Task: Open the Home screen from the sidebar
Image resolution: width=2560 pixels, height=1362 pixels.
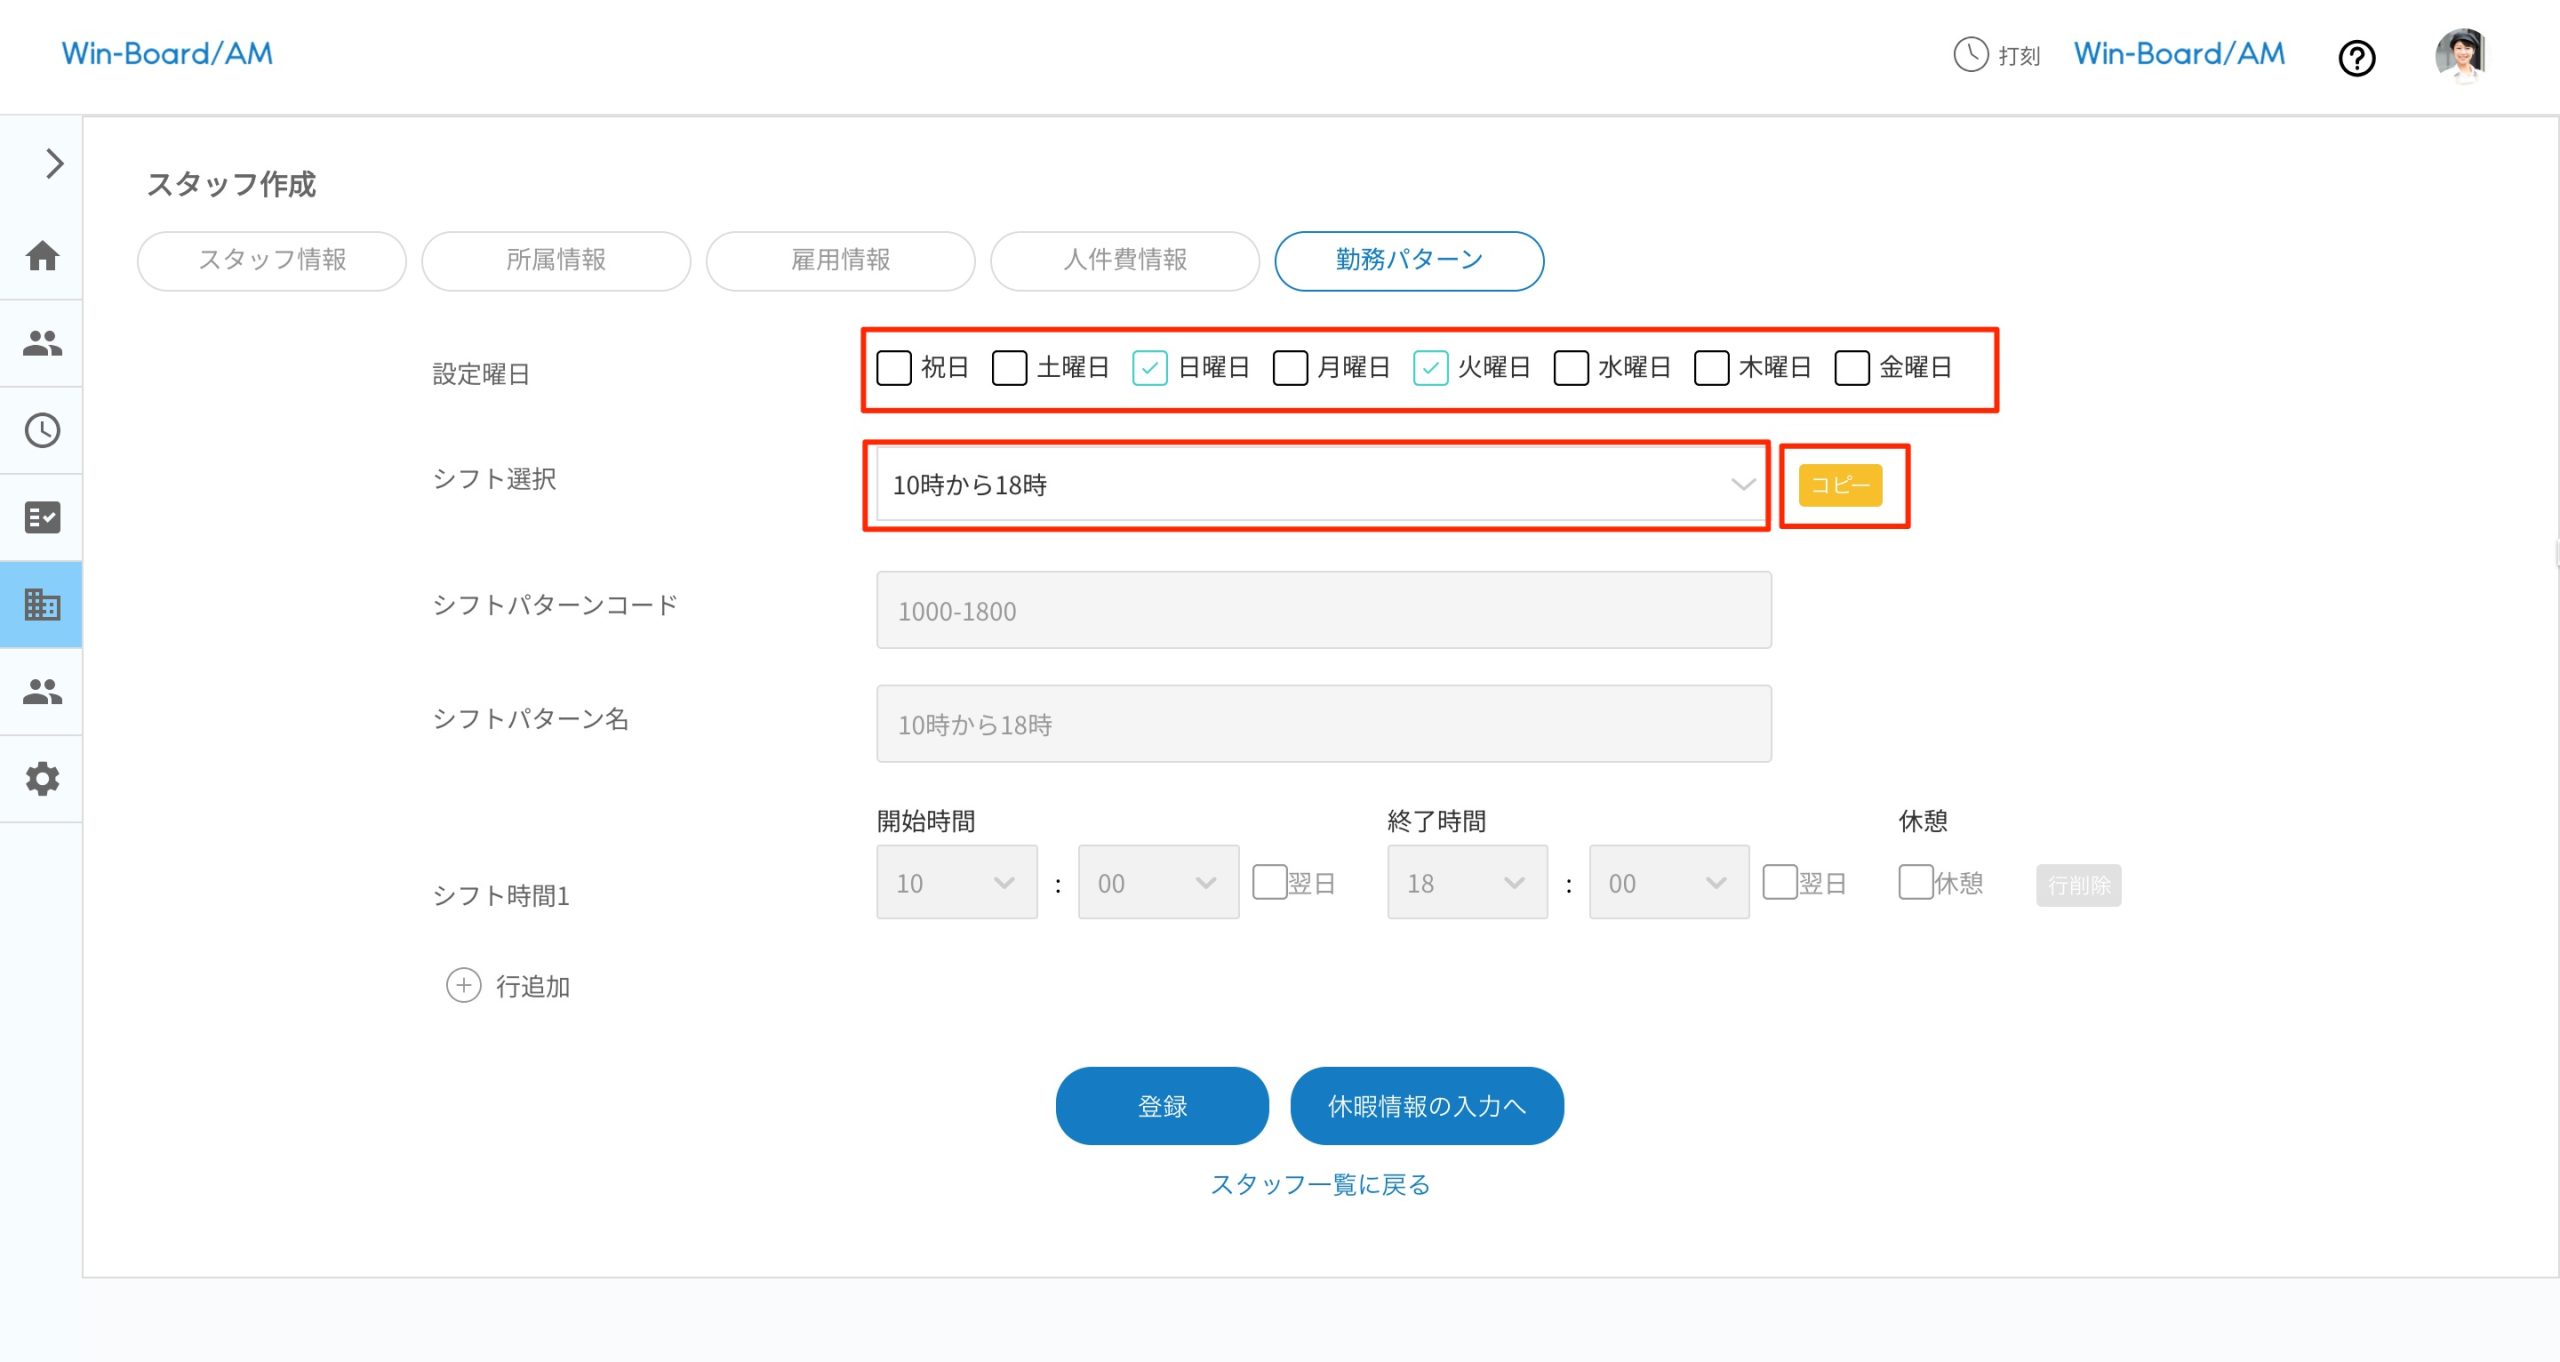Action: point(42,257)
